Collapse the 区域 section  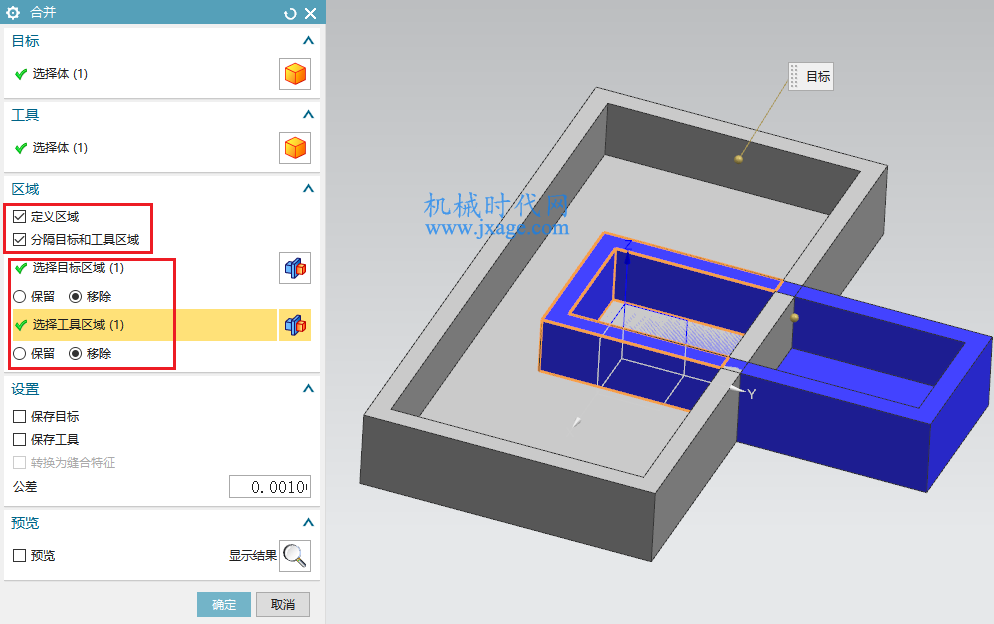pos(308,188)
